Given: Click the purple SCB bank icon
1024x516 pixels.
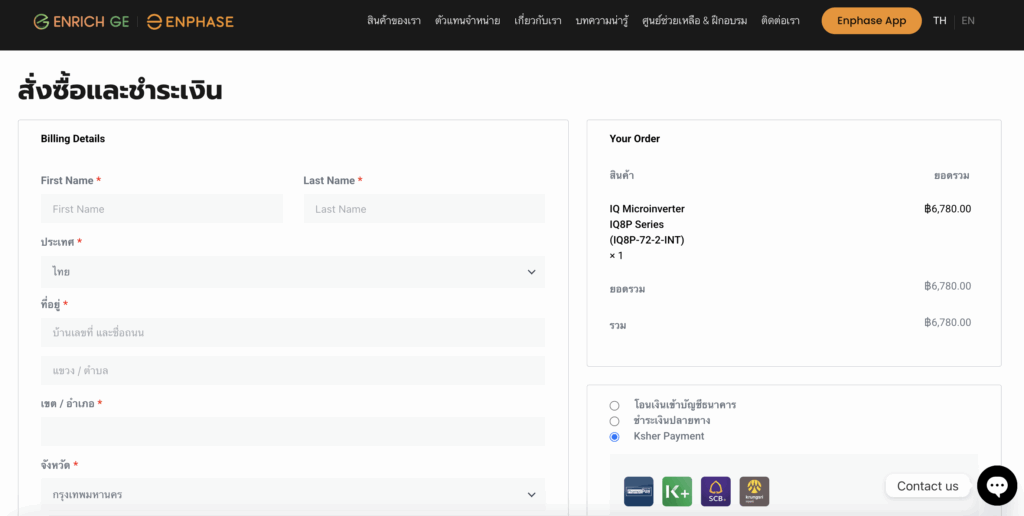Looking at the screenshot, I should point(716,491).
